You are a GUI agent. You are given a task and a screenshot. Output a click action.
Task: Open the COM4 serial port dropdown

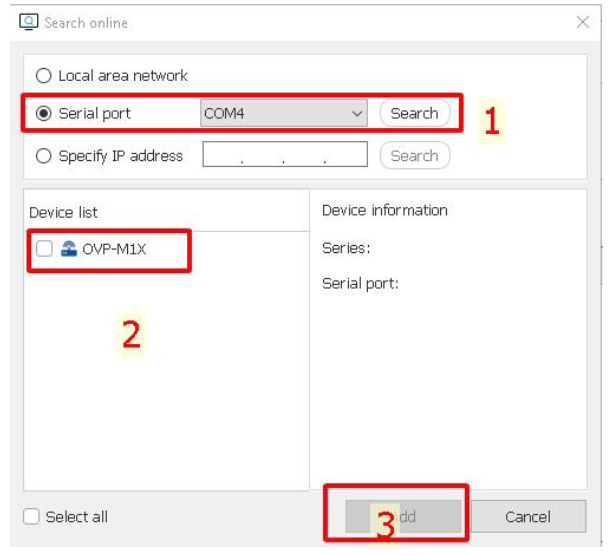click(284, 114)
